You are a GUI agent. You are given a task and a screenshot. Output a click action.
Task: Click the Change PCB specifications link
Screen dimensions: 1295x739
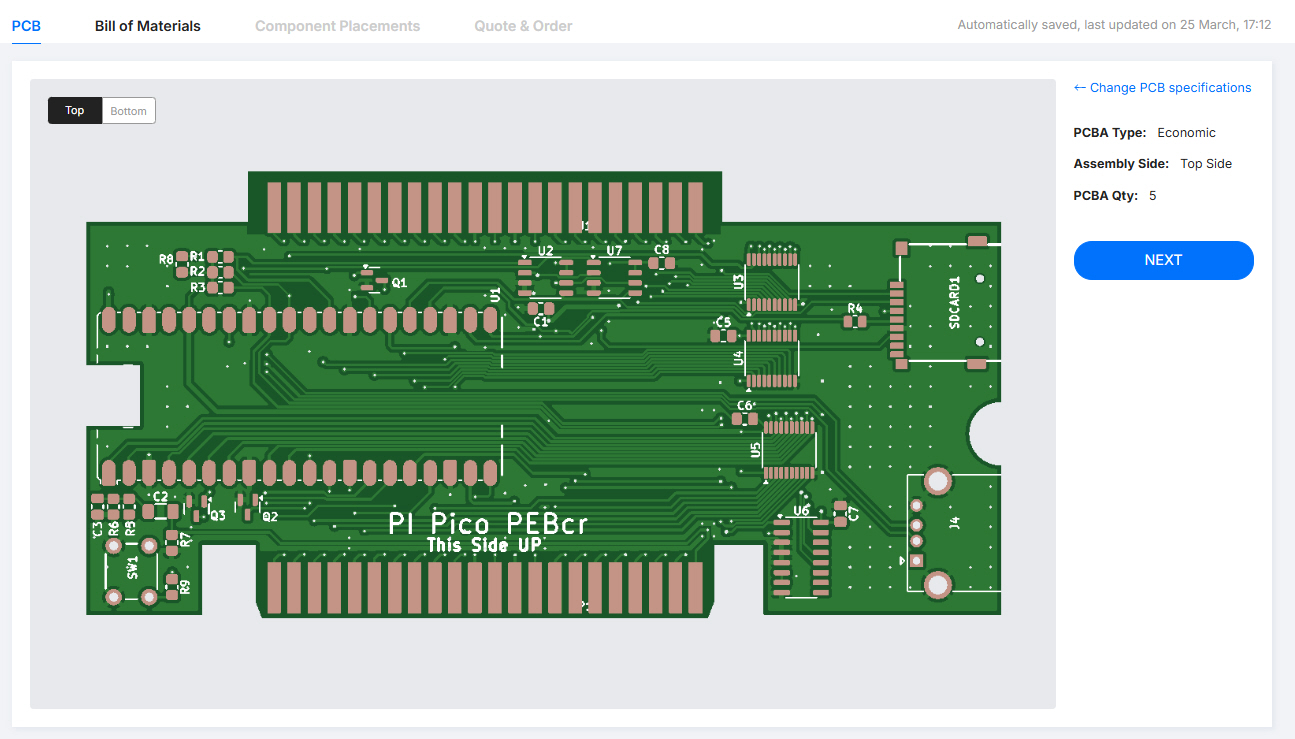1162,88
